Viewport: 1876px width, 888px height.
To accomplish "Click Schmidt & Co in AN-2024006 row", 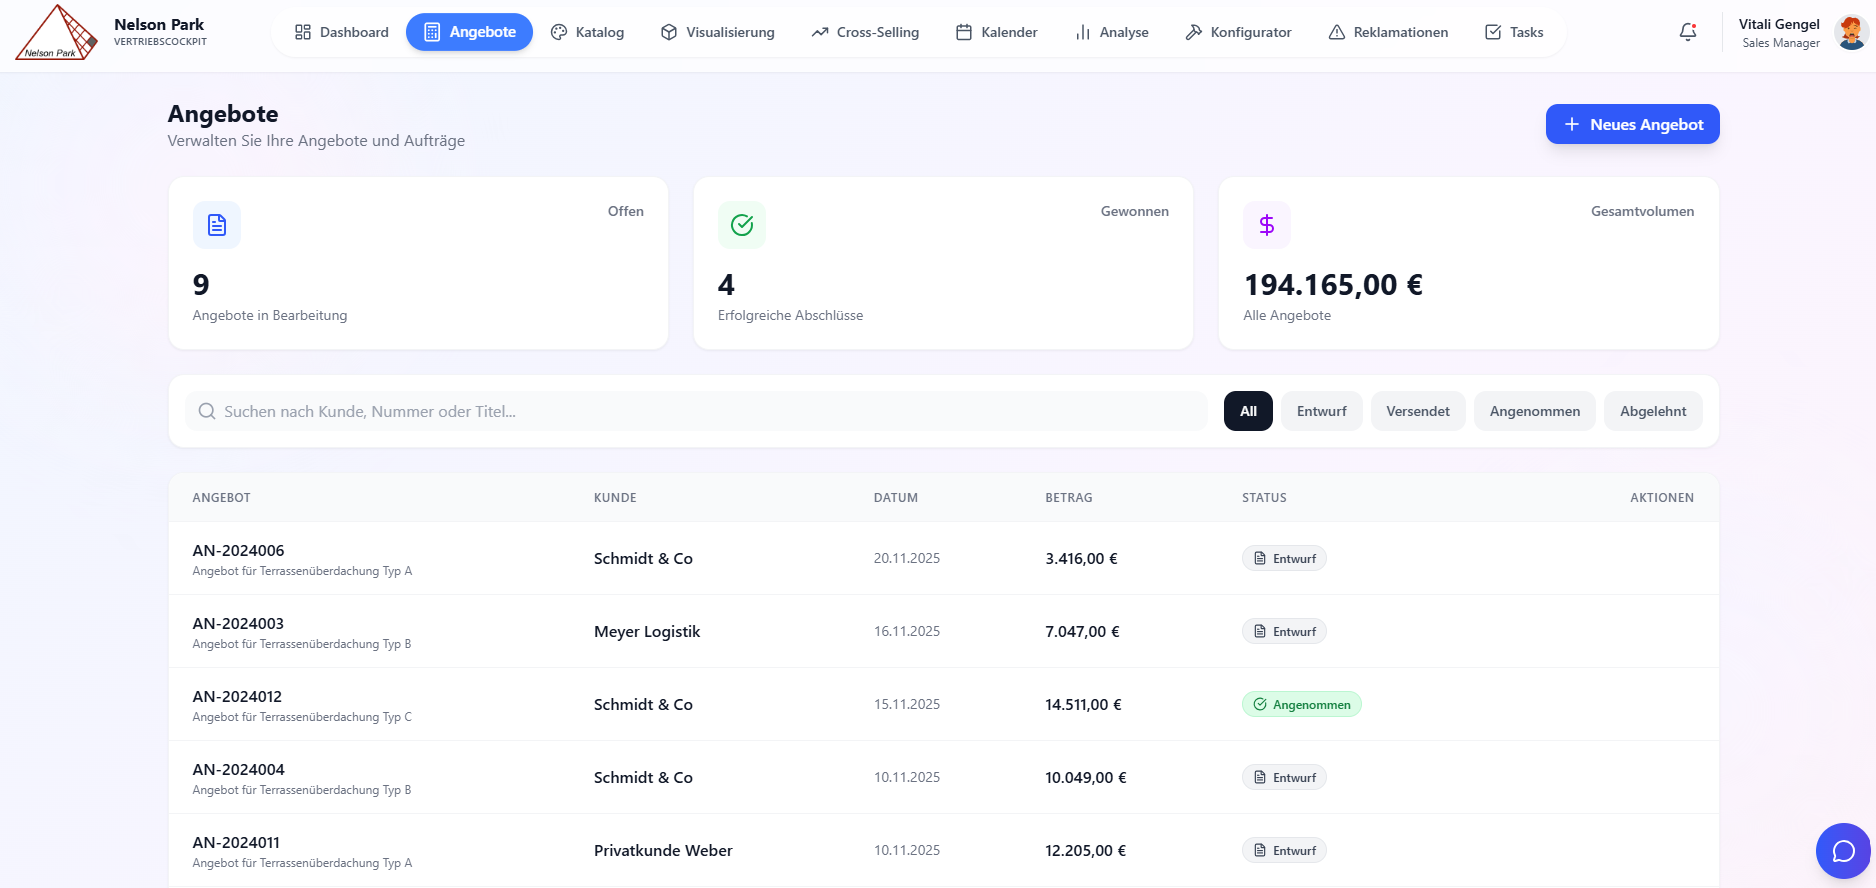I will [643, 558].
